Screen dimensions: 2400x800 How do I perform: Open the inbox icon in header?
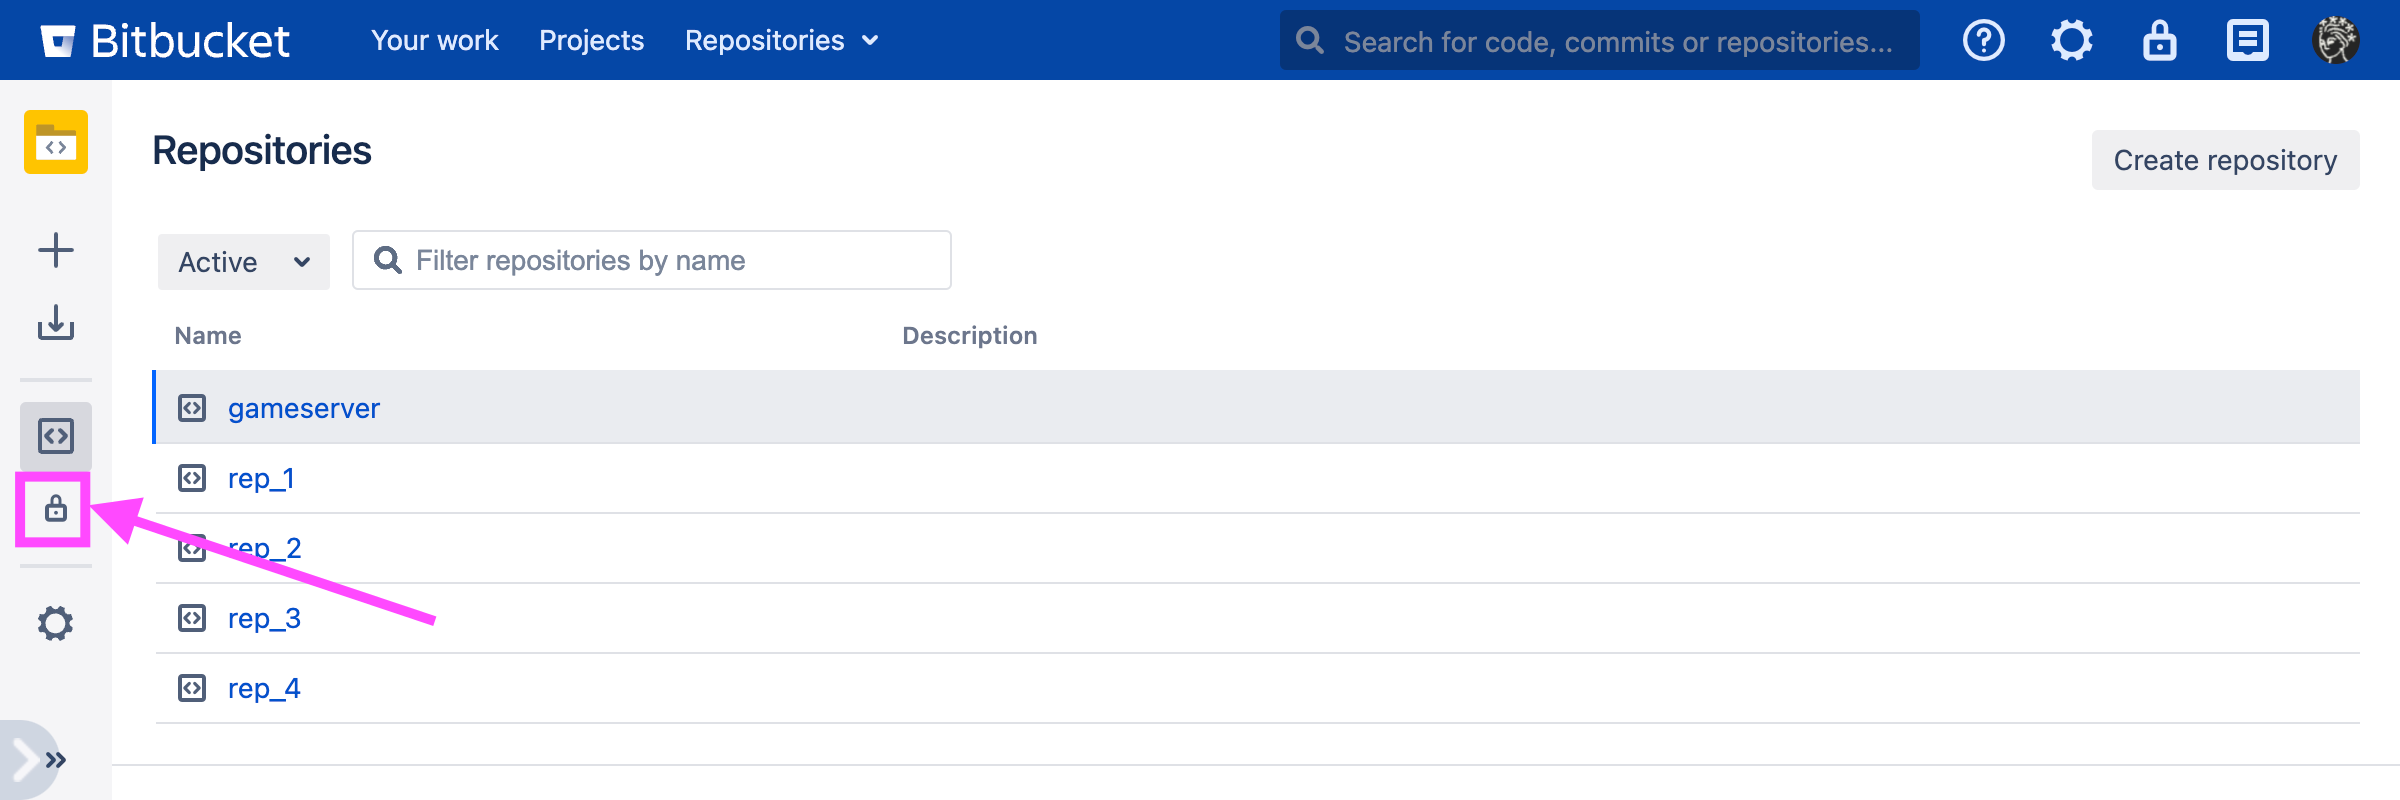[x=2247, y=41]
